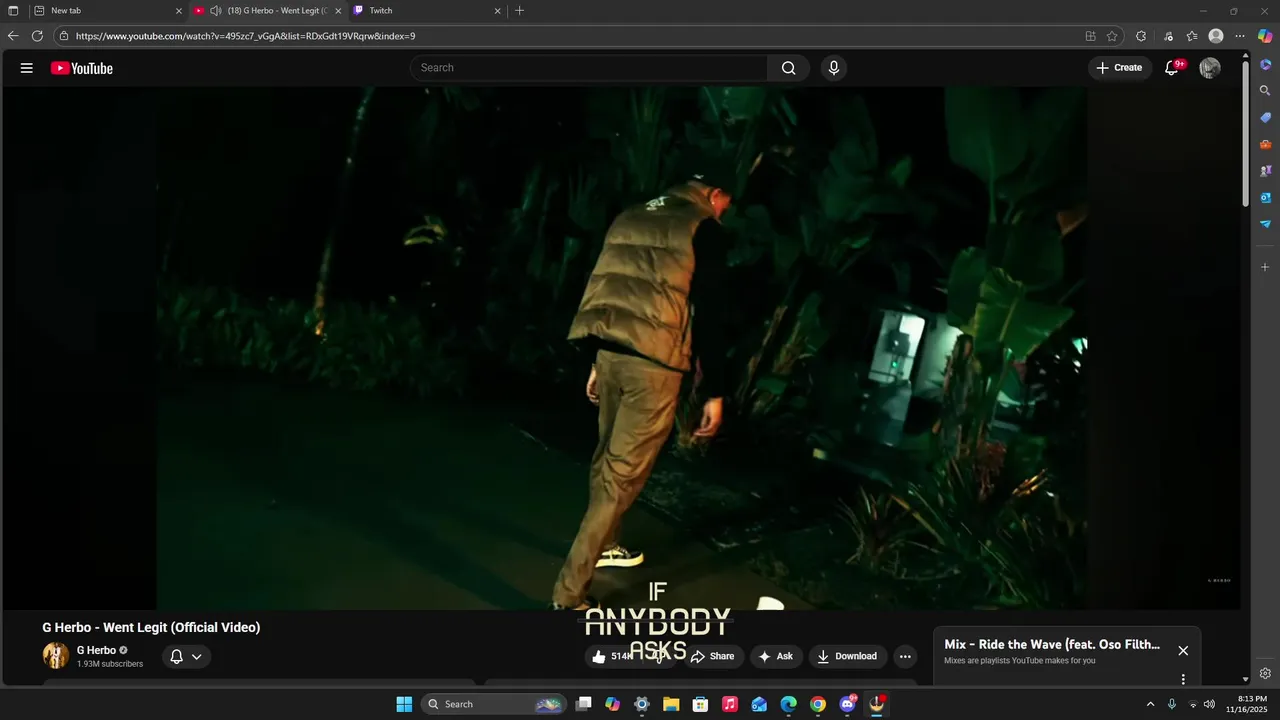Open the Outlook icon in Edge sidebar
Viewport: 1280px width, 720px height.
1265,198
